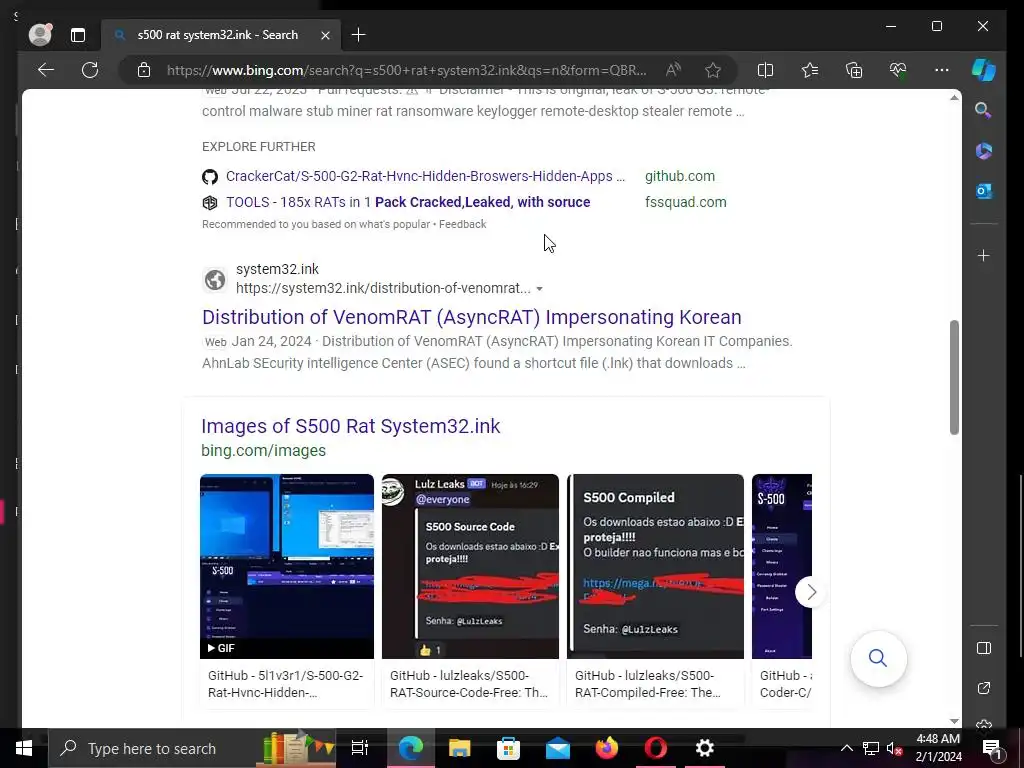This screenshot has height=768, width=1024.
Task: Open sidebar Search icon
Action: (984, 110)
